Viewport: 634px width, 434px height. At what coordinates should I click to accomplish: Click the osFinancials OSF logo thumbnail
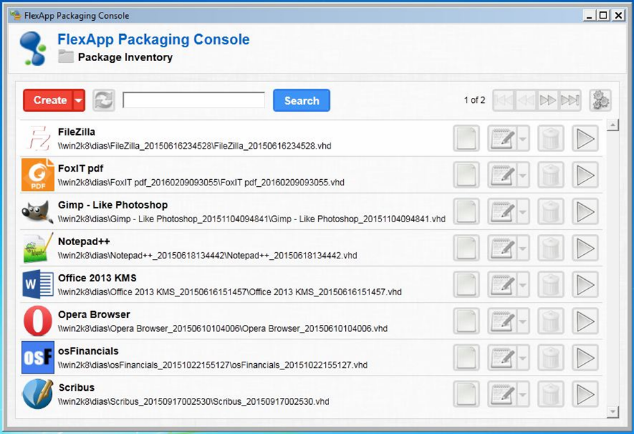[38, 357]
